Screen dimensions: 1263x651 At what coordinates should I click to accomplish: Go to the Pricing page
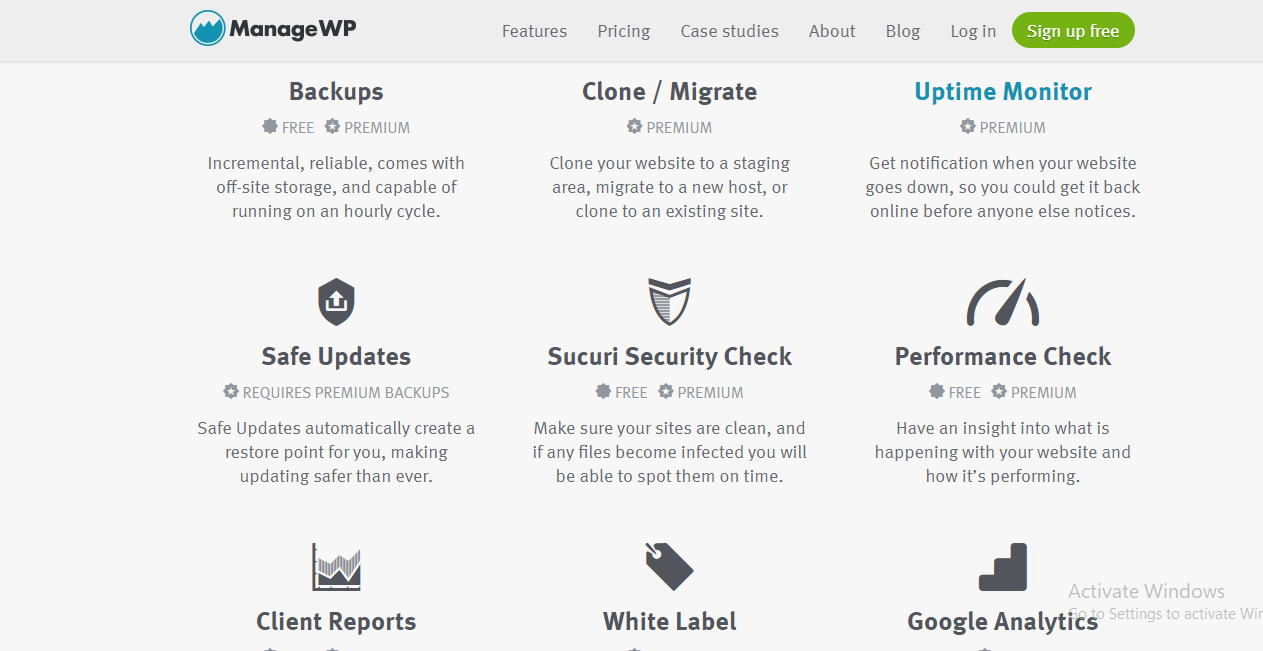click(x=624, y=31)
